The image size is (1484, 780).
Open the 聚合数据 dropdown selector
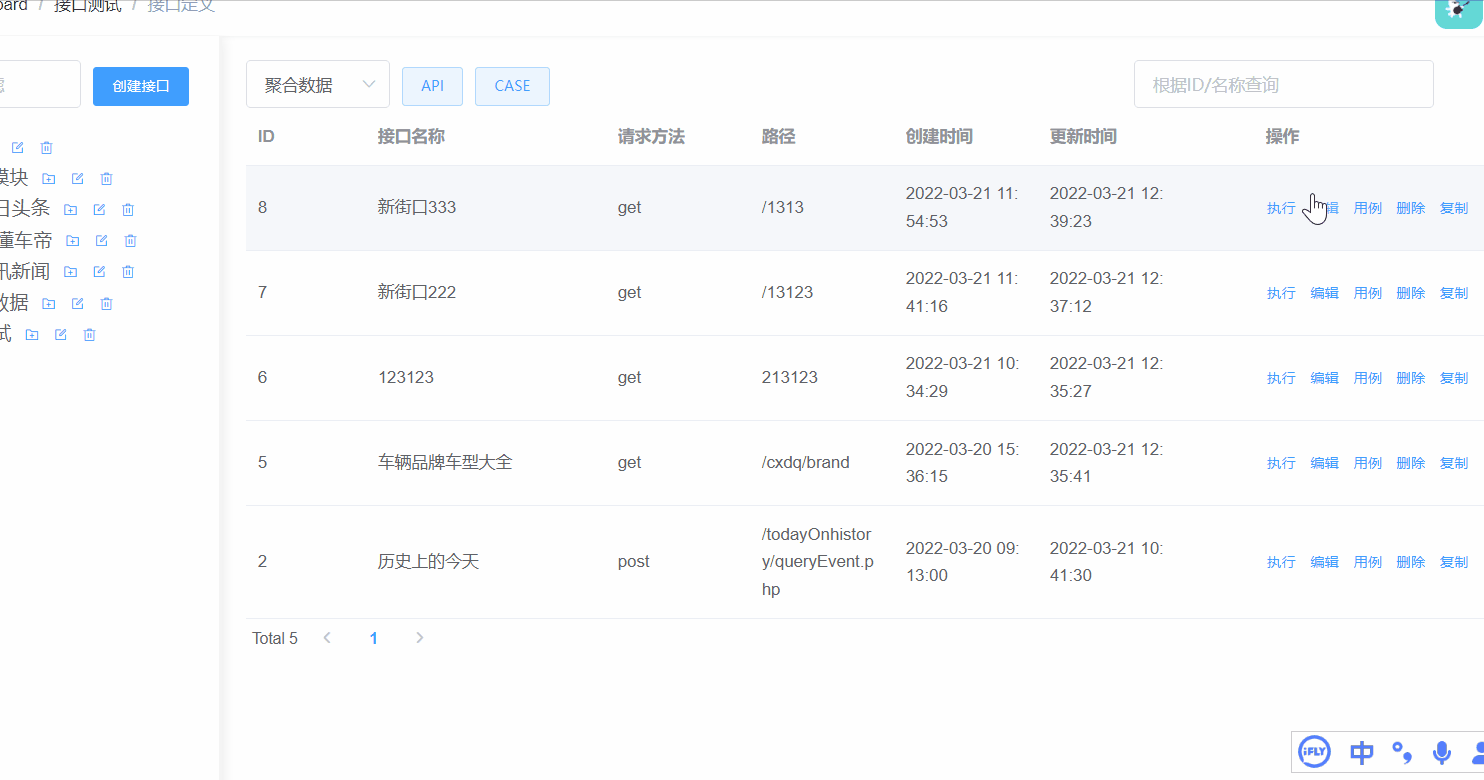[317, 85]
